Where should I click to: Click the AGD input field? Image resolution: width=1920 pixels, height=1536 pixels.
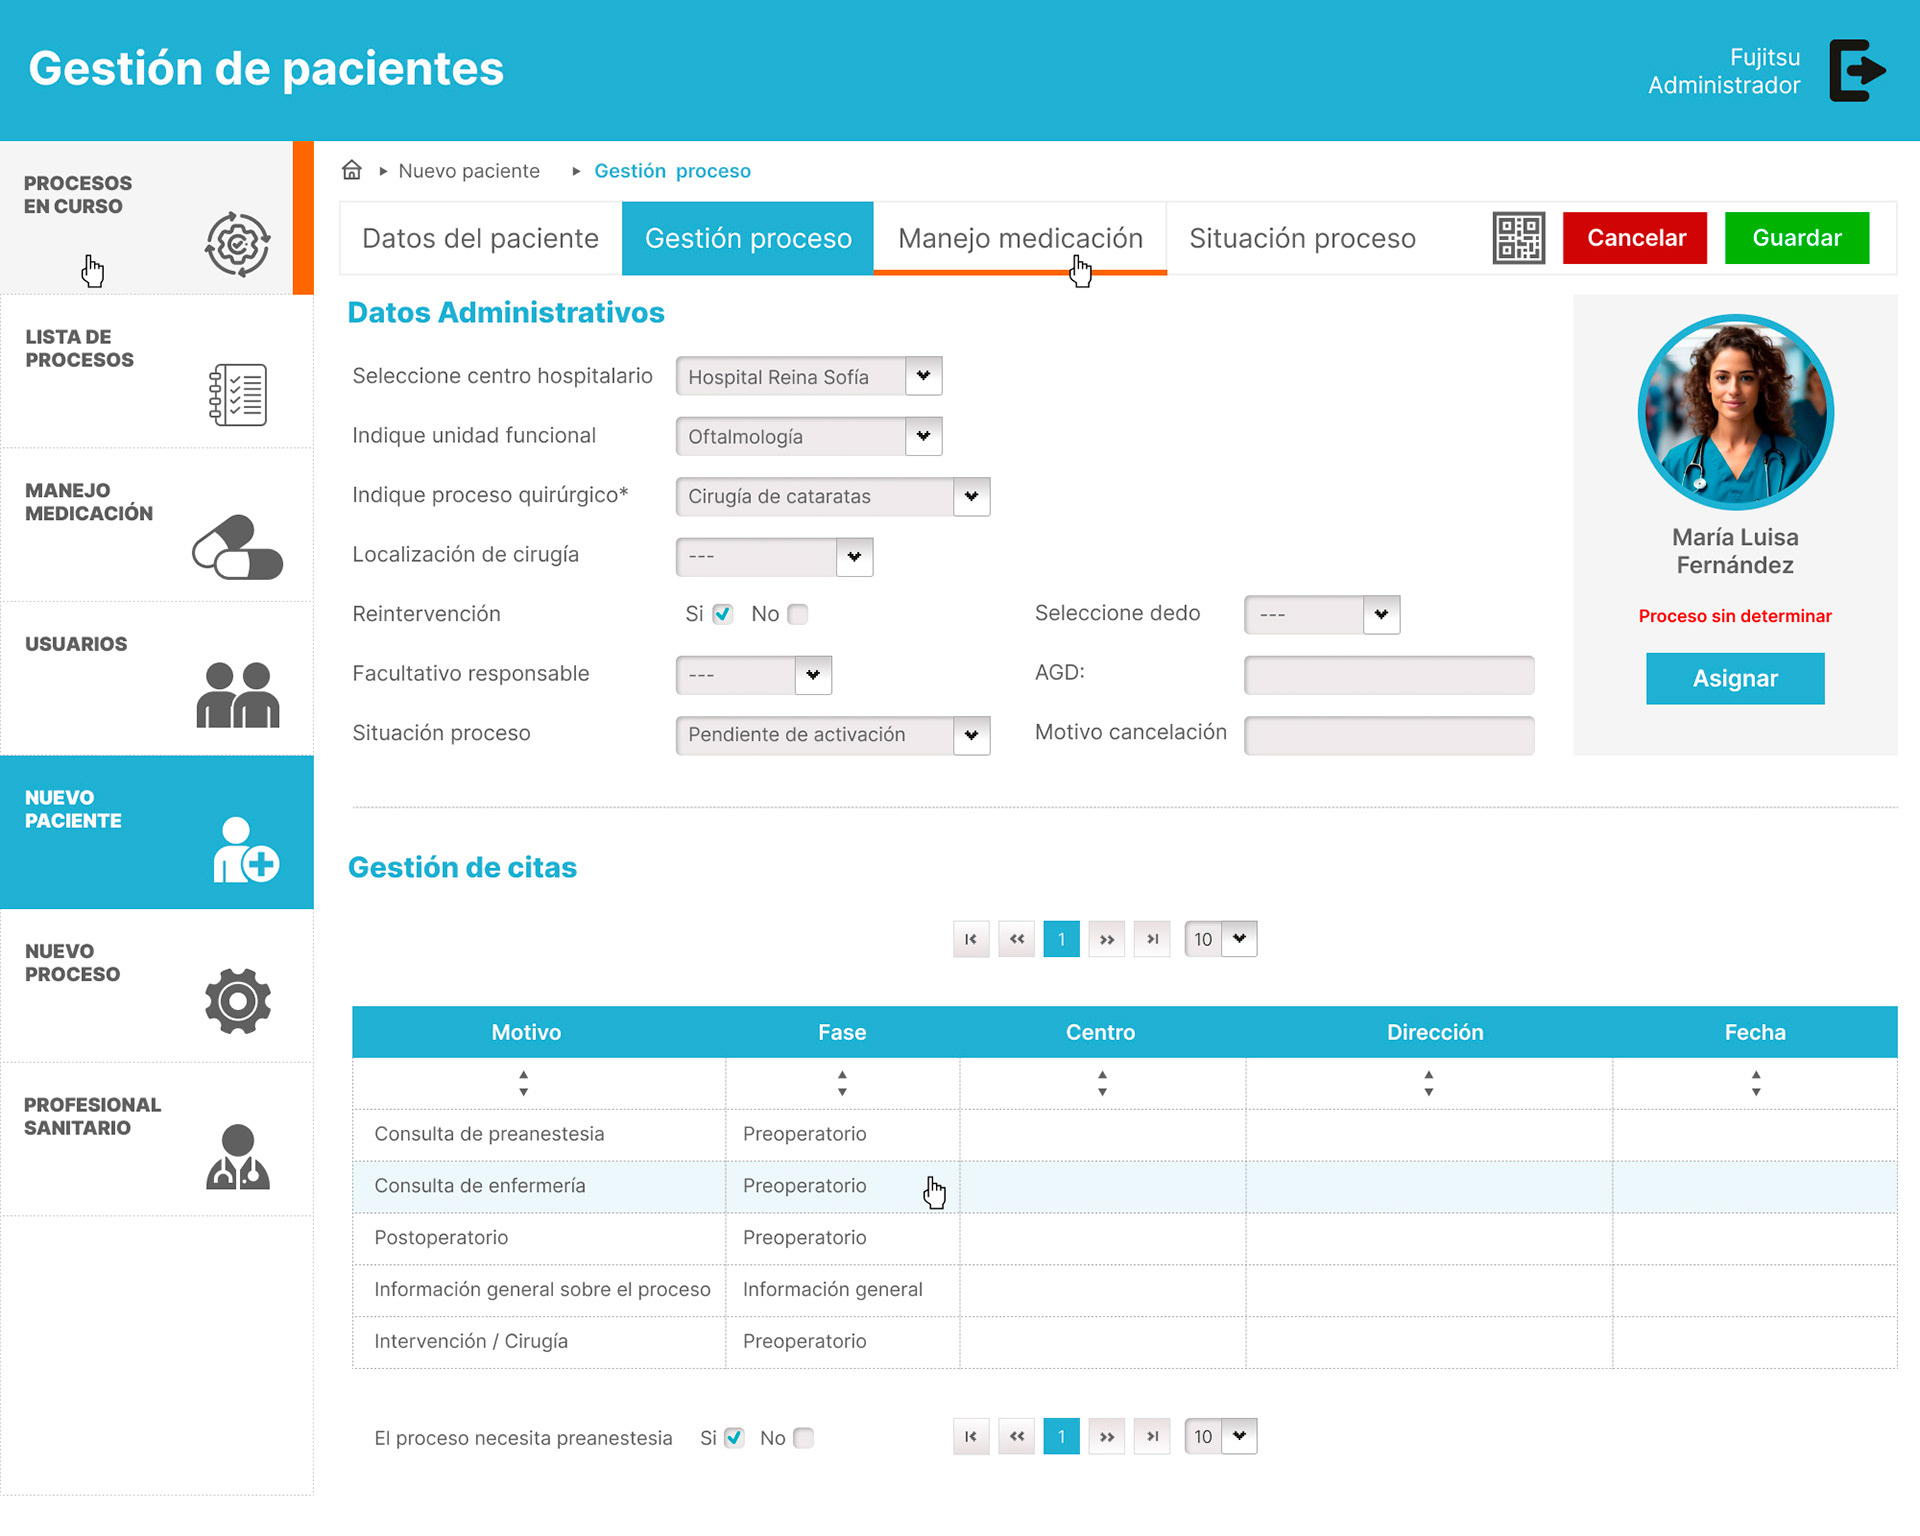pos(1388,675)
